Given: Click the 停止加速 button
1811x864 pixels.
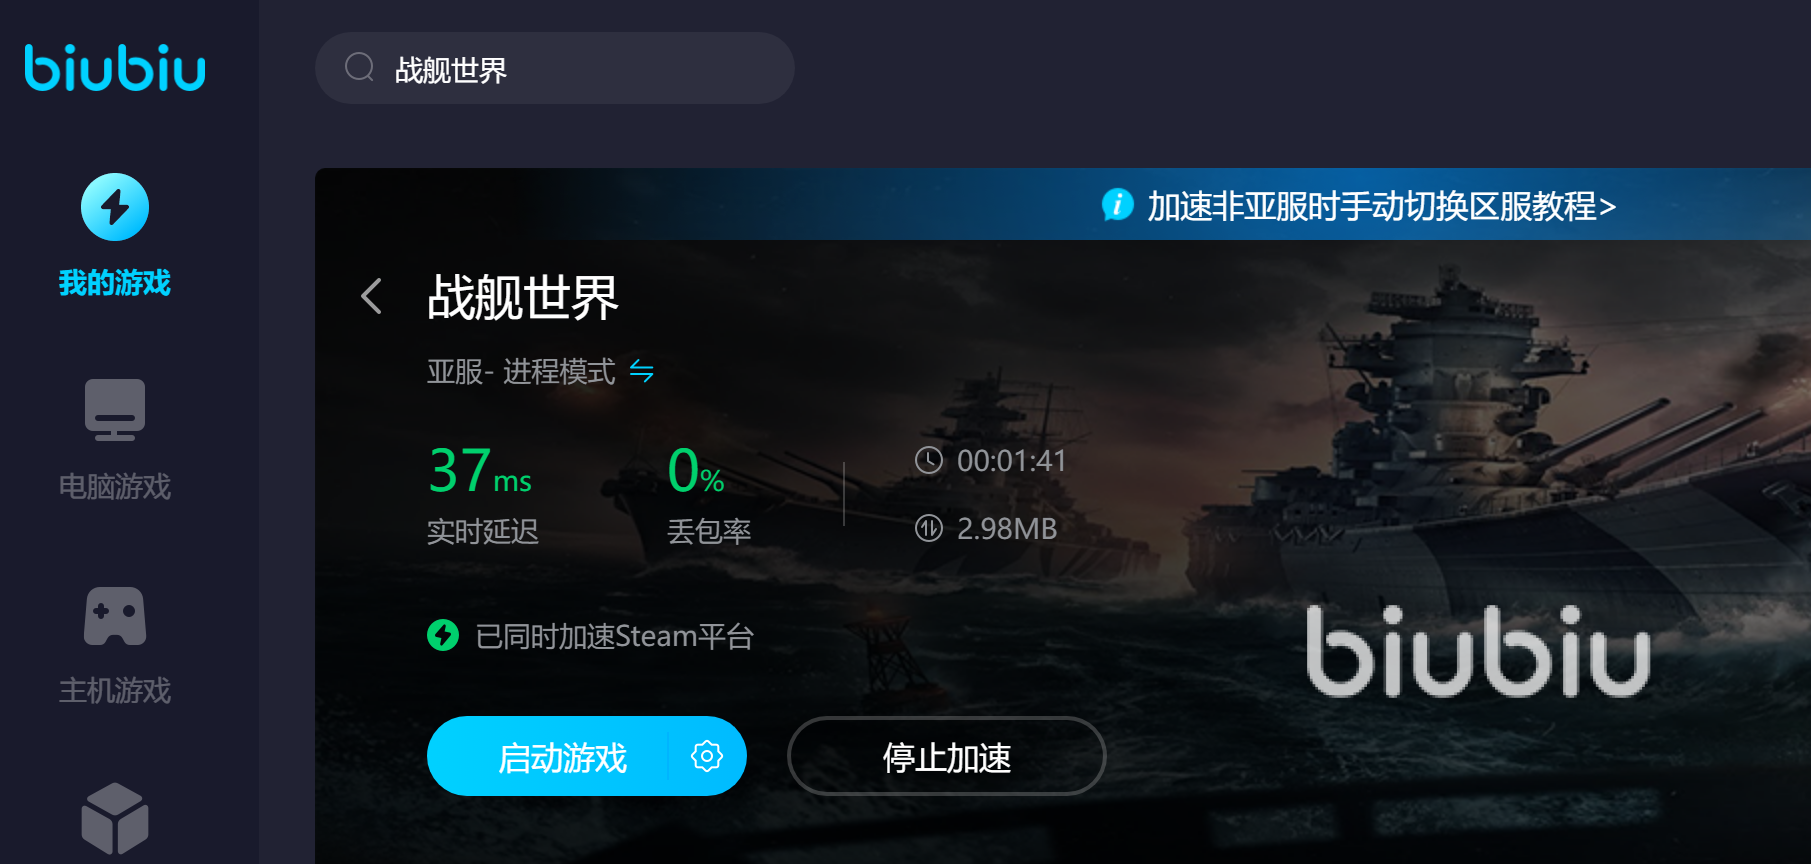Looking at the screenshot, I should click(947, 757).
